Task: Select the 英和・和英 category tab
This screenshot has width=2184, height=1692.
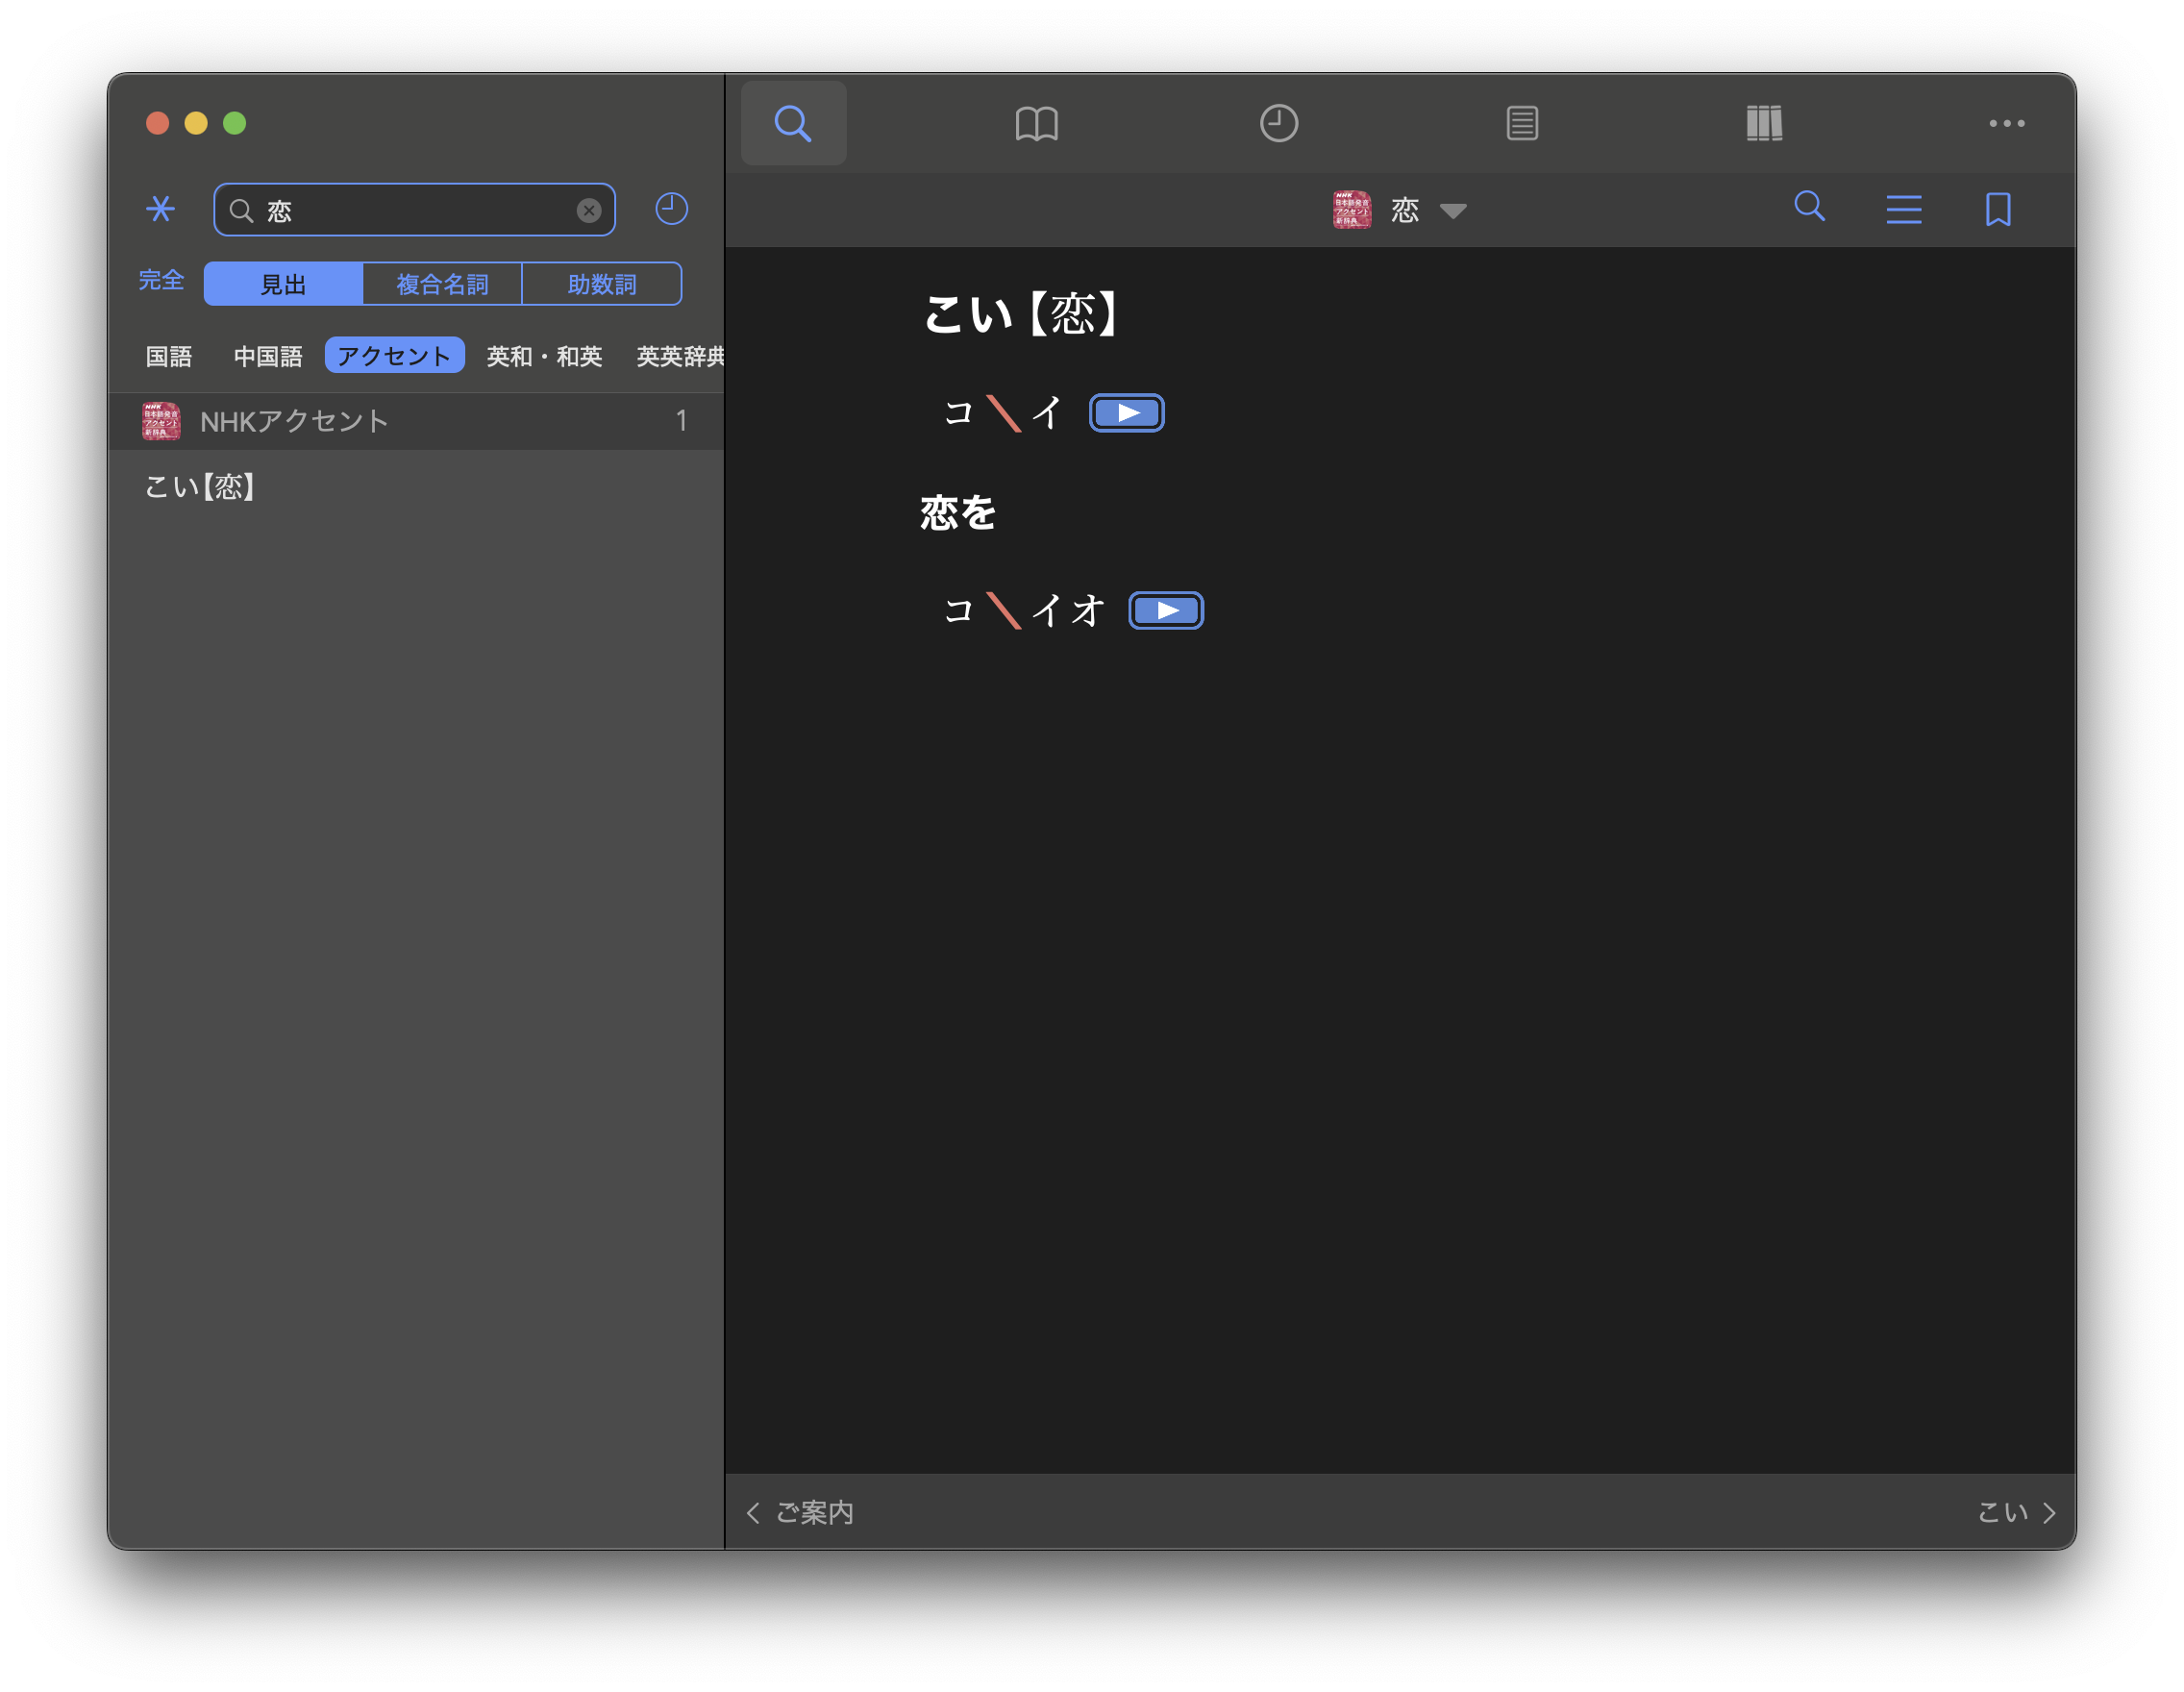Action: coord(544,356)
